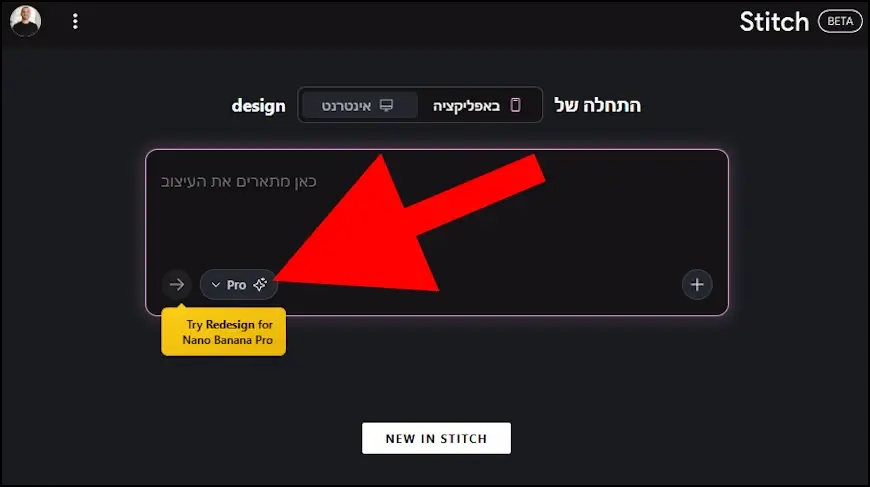Expand the Pro model dropdown
870x487 pixels.
238,285
